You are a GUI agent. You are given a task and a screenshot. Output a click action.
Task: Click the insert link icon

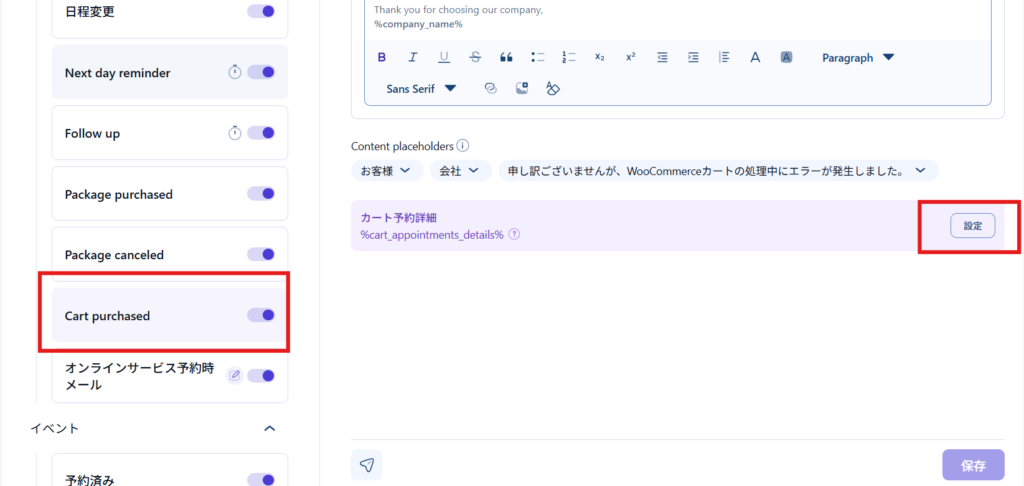490,88
